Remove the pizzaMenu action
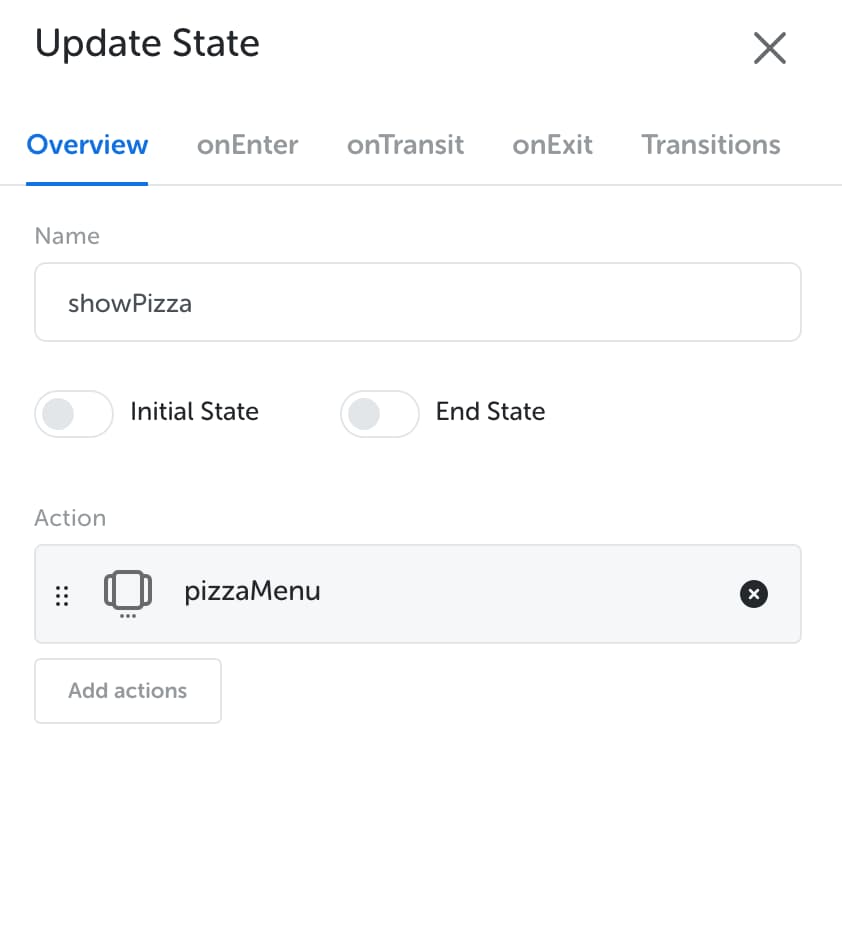842x926 pixels. pos(753,594)
